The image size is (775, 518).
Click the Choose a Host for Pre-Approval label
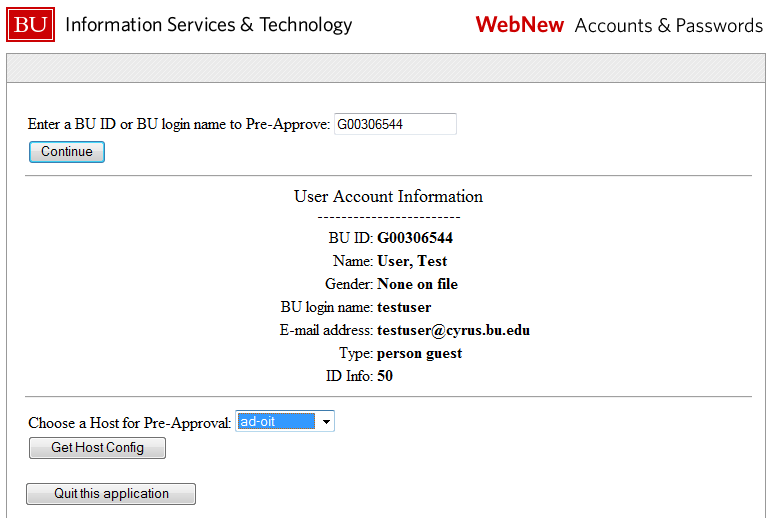[129, 423]
